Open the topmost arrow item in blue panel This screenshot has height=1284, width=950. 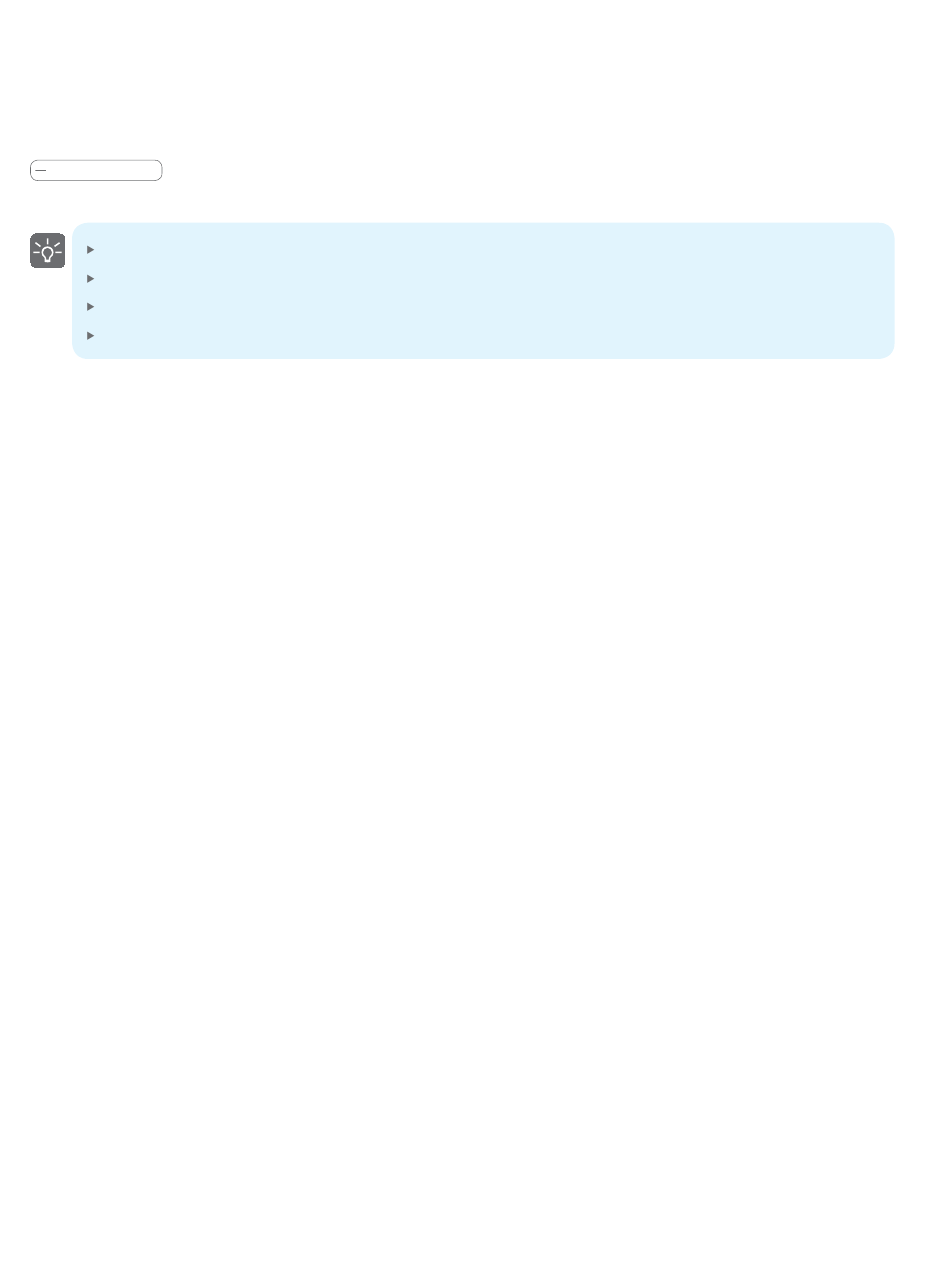[x=90, y=249]
